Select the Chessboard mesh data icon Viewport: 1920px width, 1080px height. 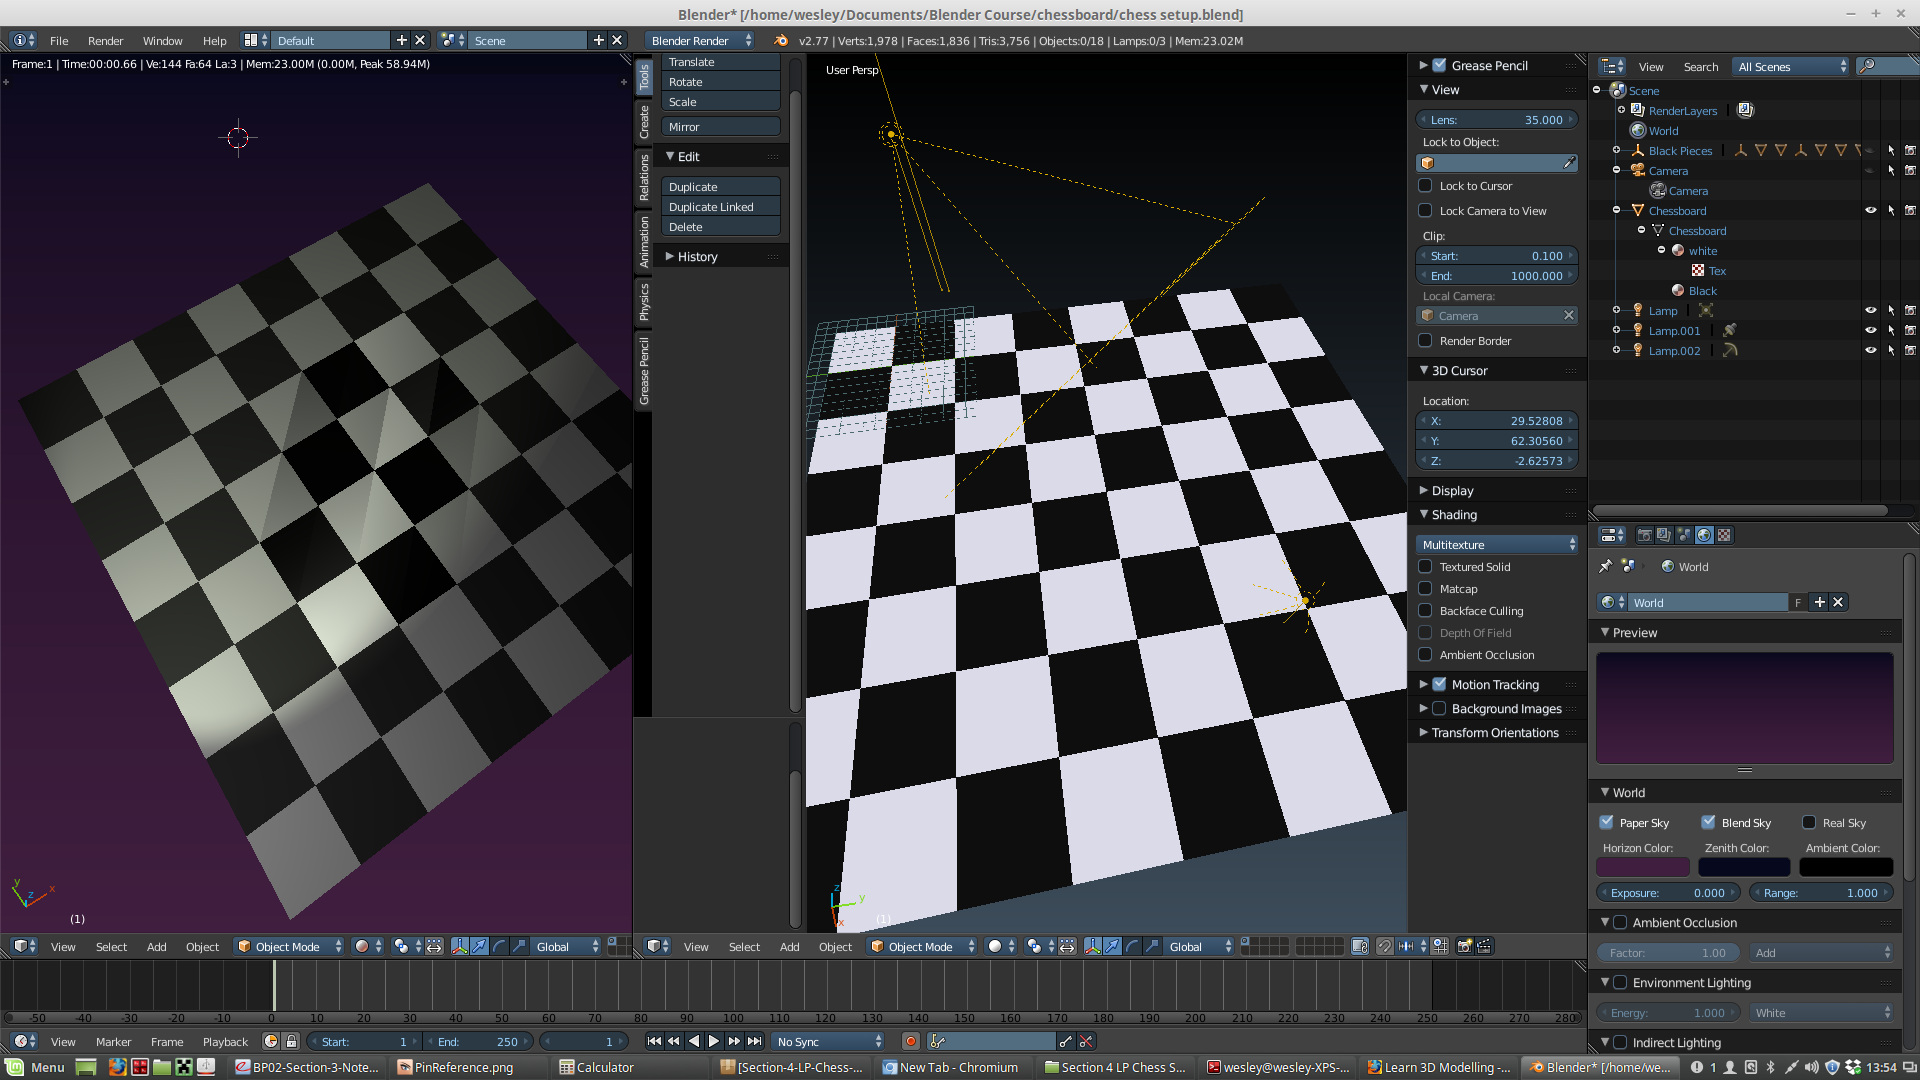1658,231
